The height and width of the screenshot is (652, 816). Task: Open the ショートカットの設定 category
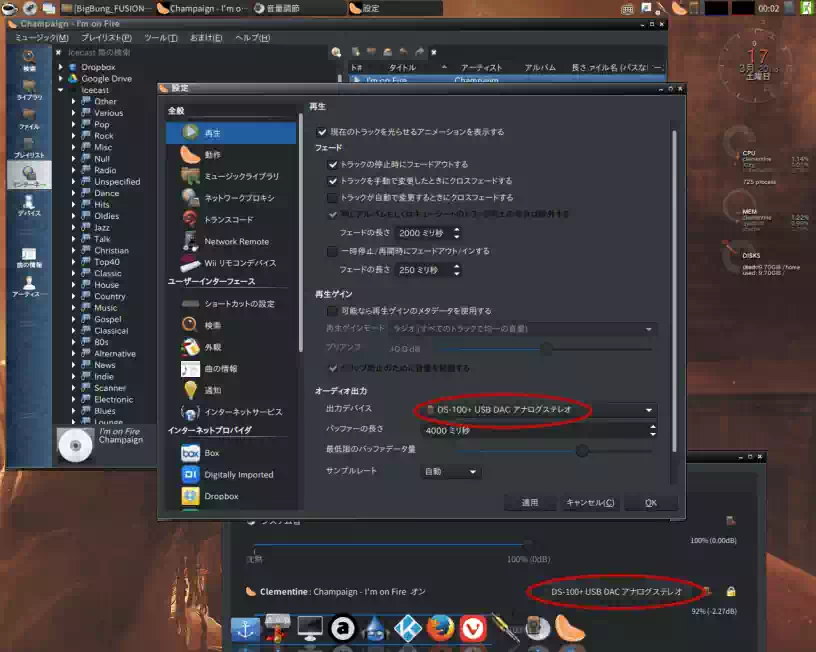click(x=231, y=303)
